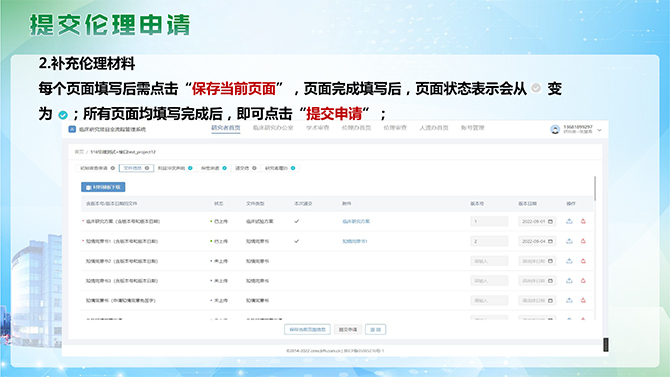
Task: Select 伦理审查 navigation tab
Action: pyautogui.click(x=395, y=128)
